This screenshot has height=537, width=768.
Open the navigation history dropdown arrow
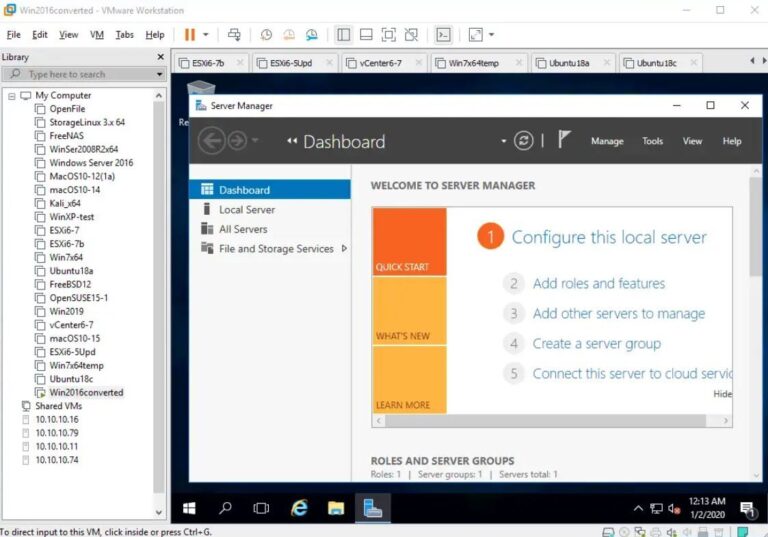click(x=255, y=141)
